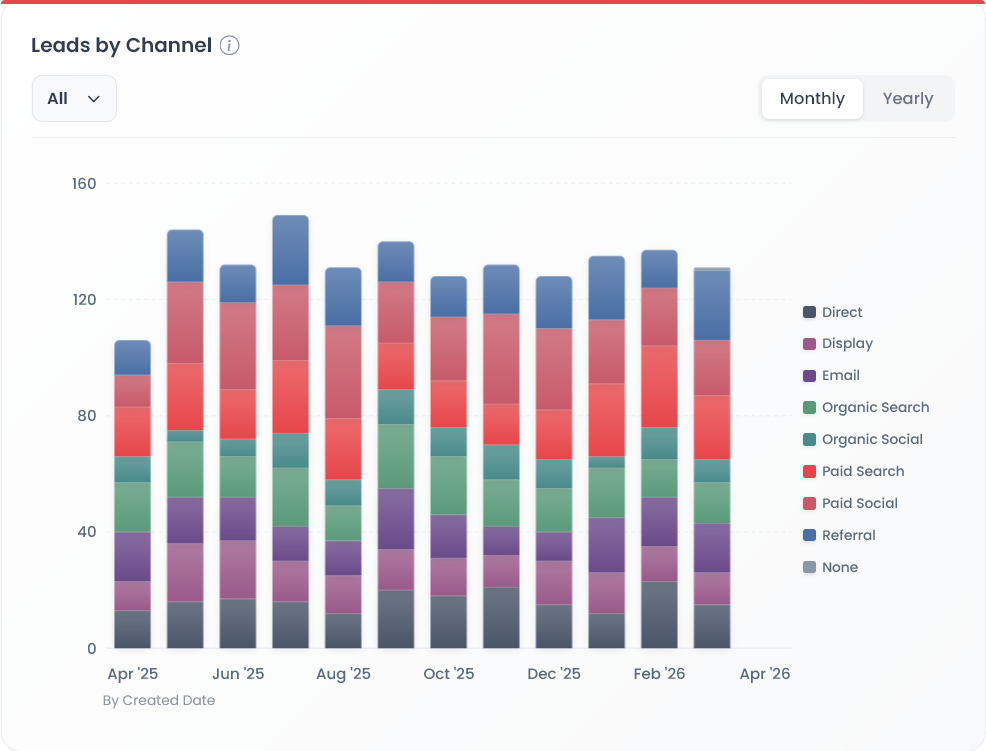Select the Monthly tab
986x751 pixels.
click(811, 98)
